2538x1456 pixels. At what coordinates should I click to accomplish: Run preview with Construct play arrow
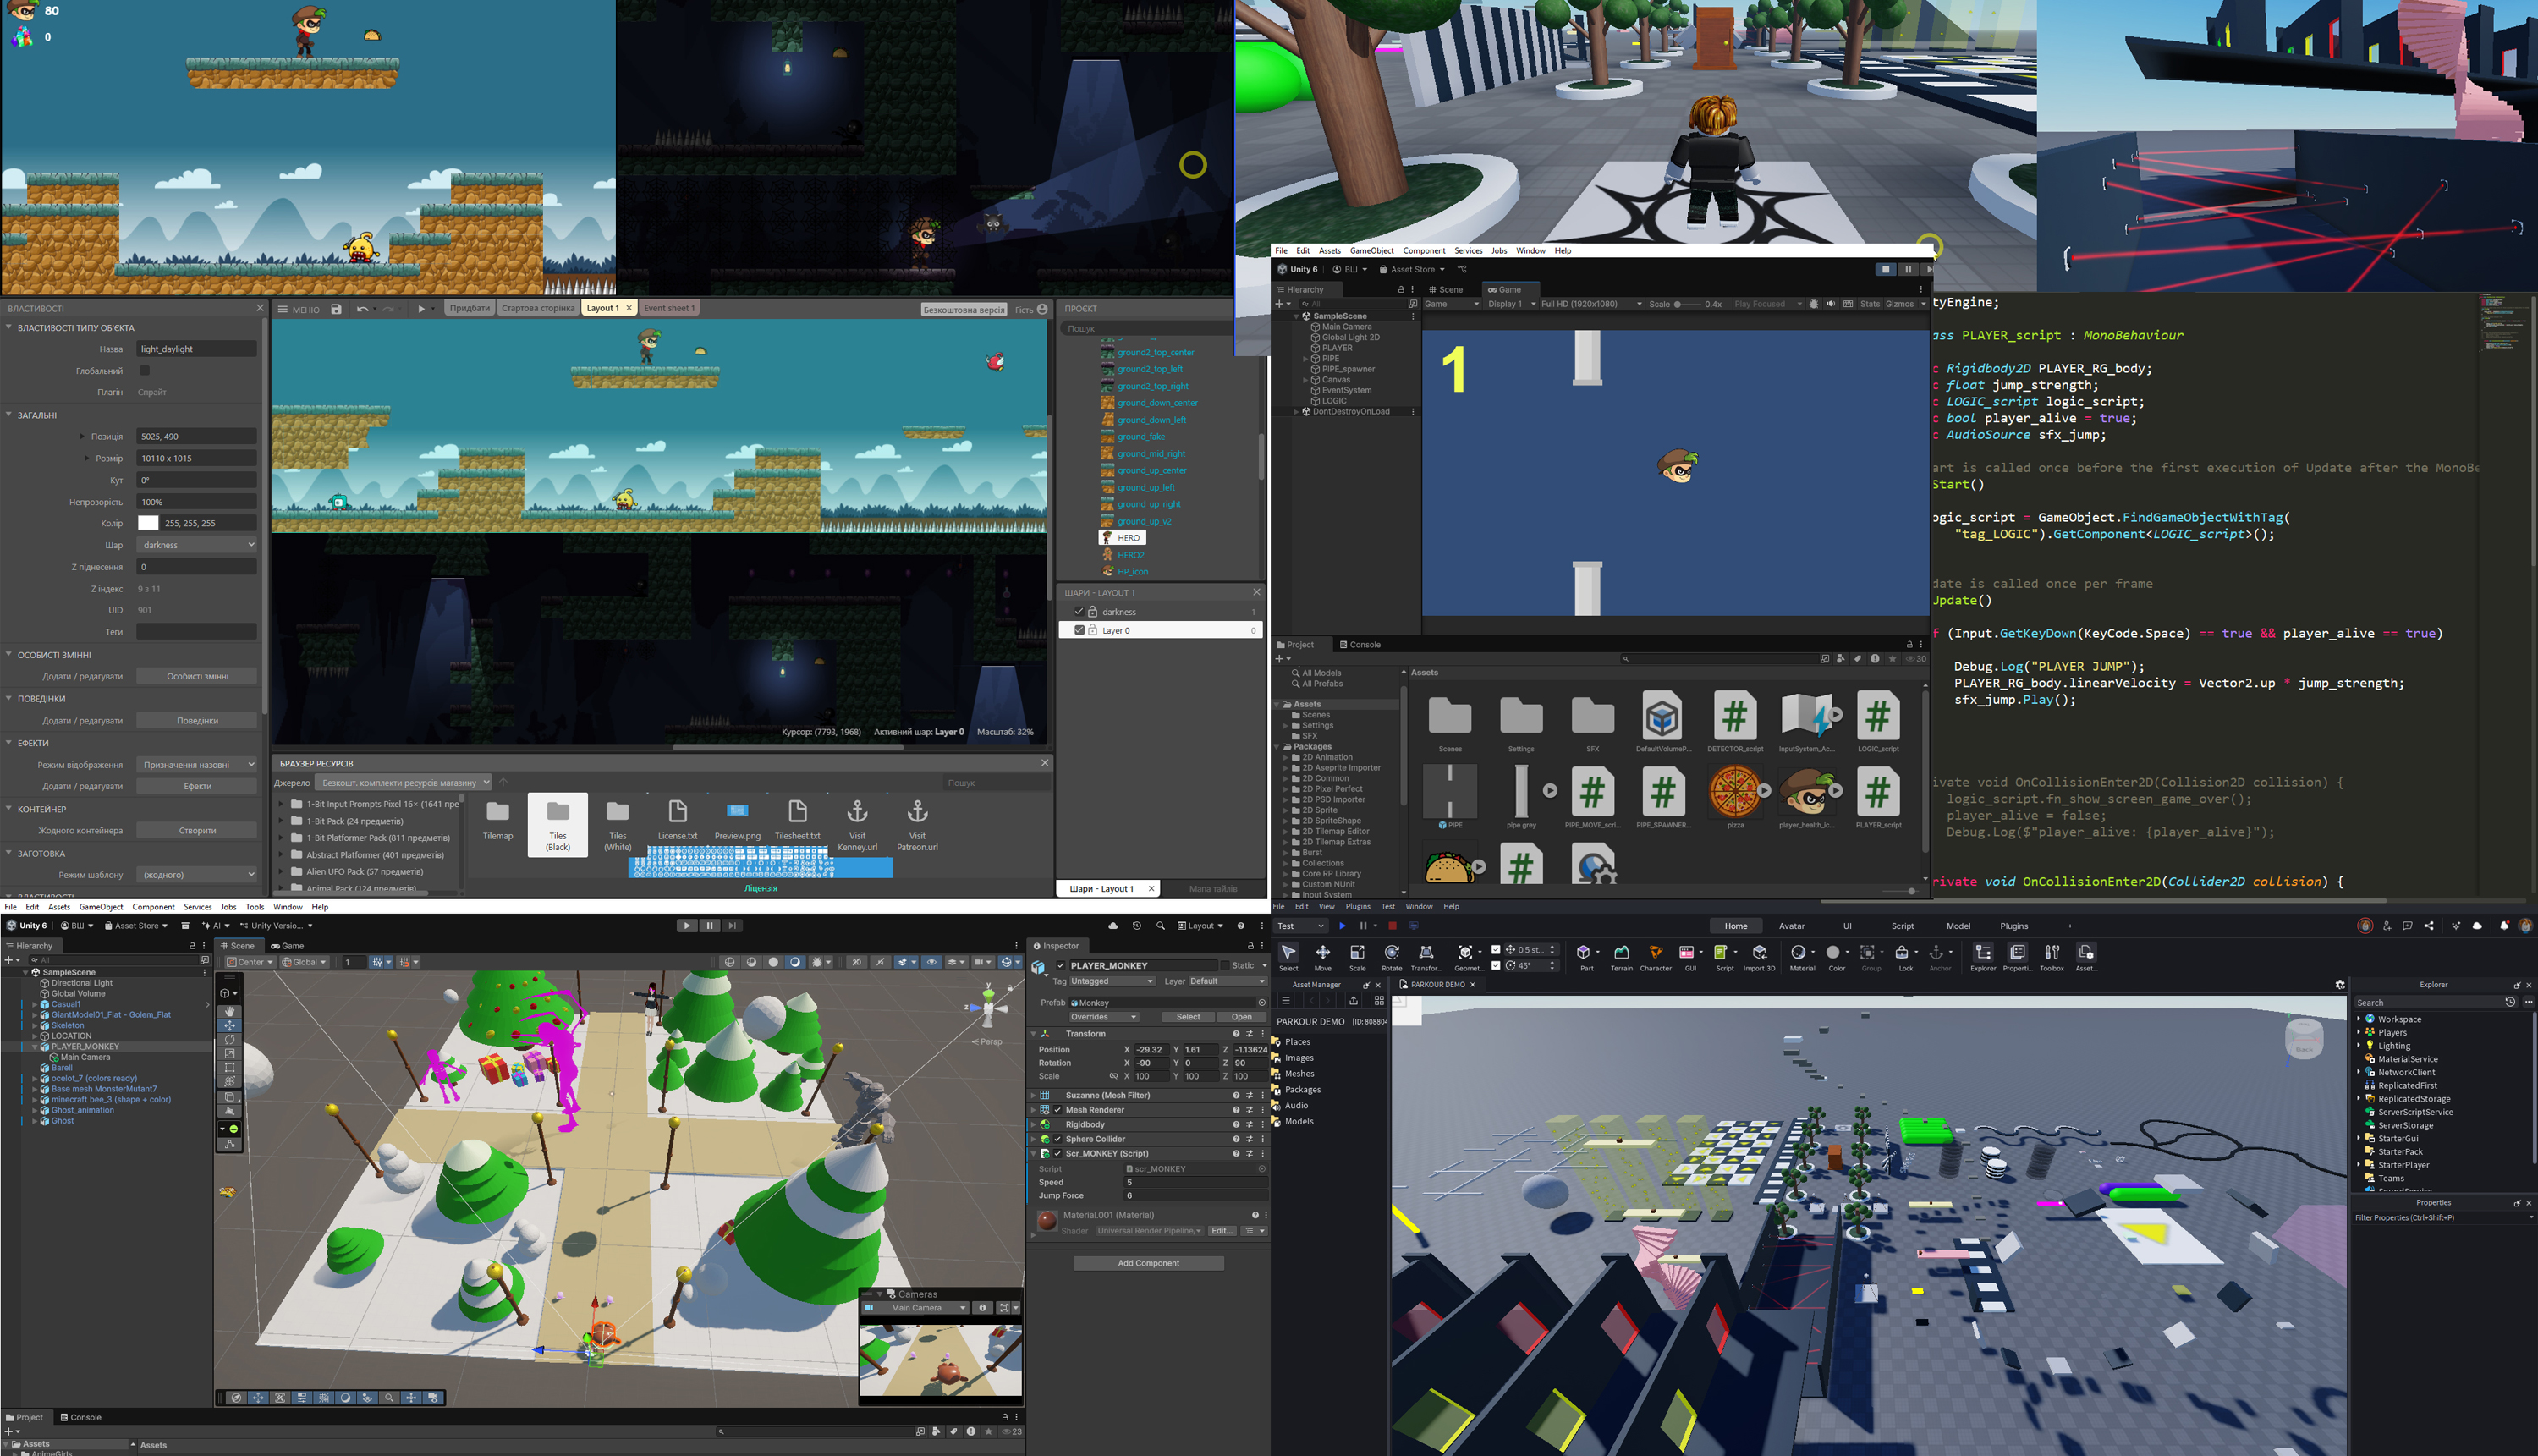421,309
